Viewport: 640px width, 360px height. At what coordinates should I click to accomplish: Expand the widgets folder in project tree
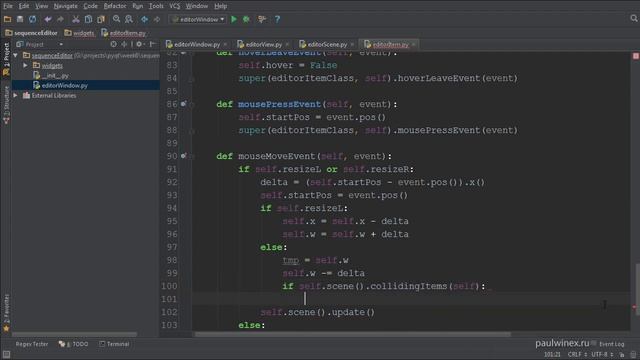point(25,65)
